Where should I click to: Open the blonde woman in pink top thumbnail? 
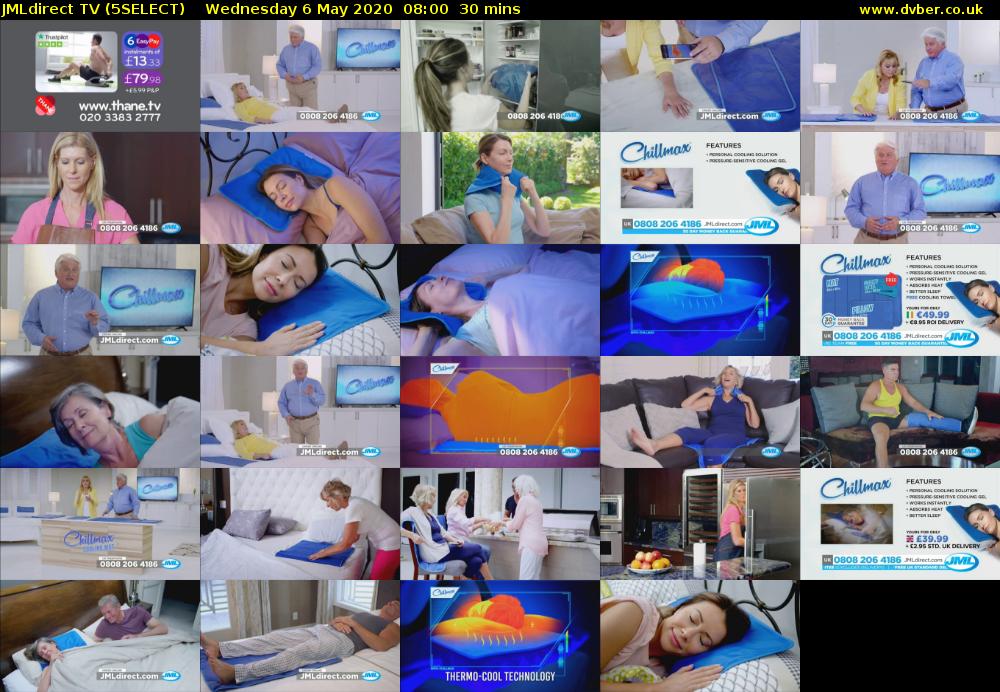(100, 188)
